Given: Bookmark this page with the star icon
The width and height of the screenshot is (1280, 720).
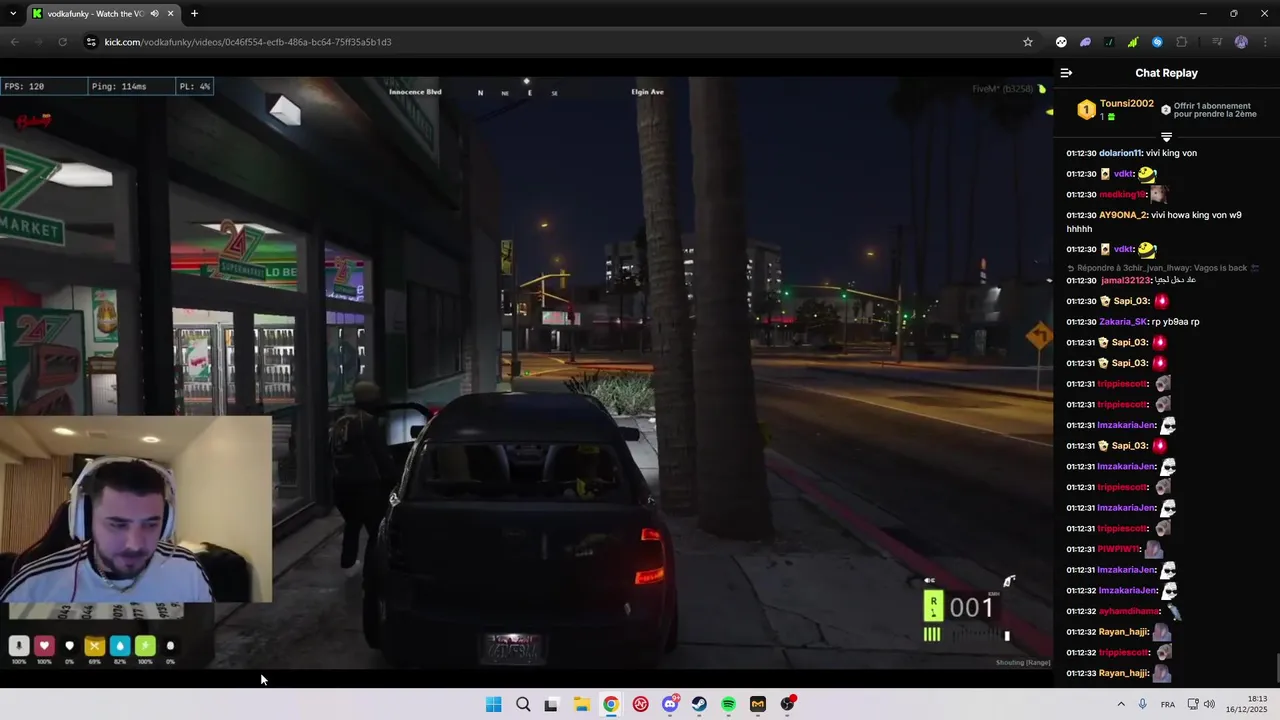Looking at the screenshot, I should pos(1027,42).
